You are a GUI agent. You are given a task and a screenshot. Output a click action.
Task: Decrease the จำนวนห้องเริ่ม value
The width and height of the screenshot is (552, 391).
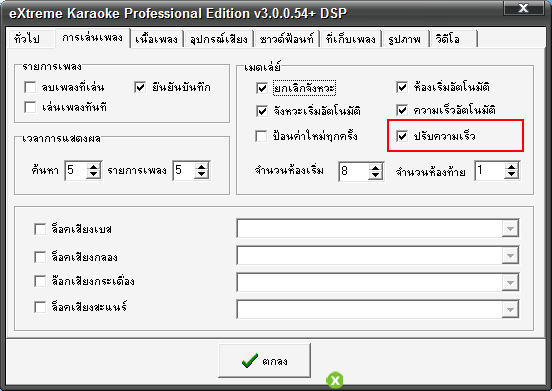376,176
